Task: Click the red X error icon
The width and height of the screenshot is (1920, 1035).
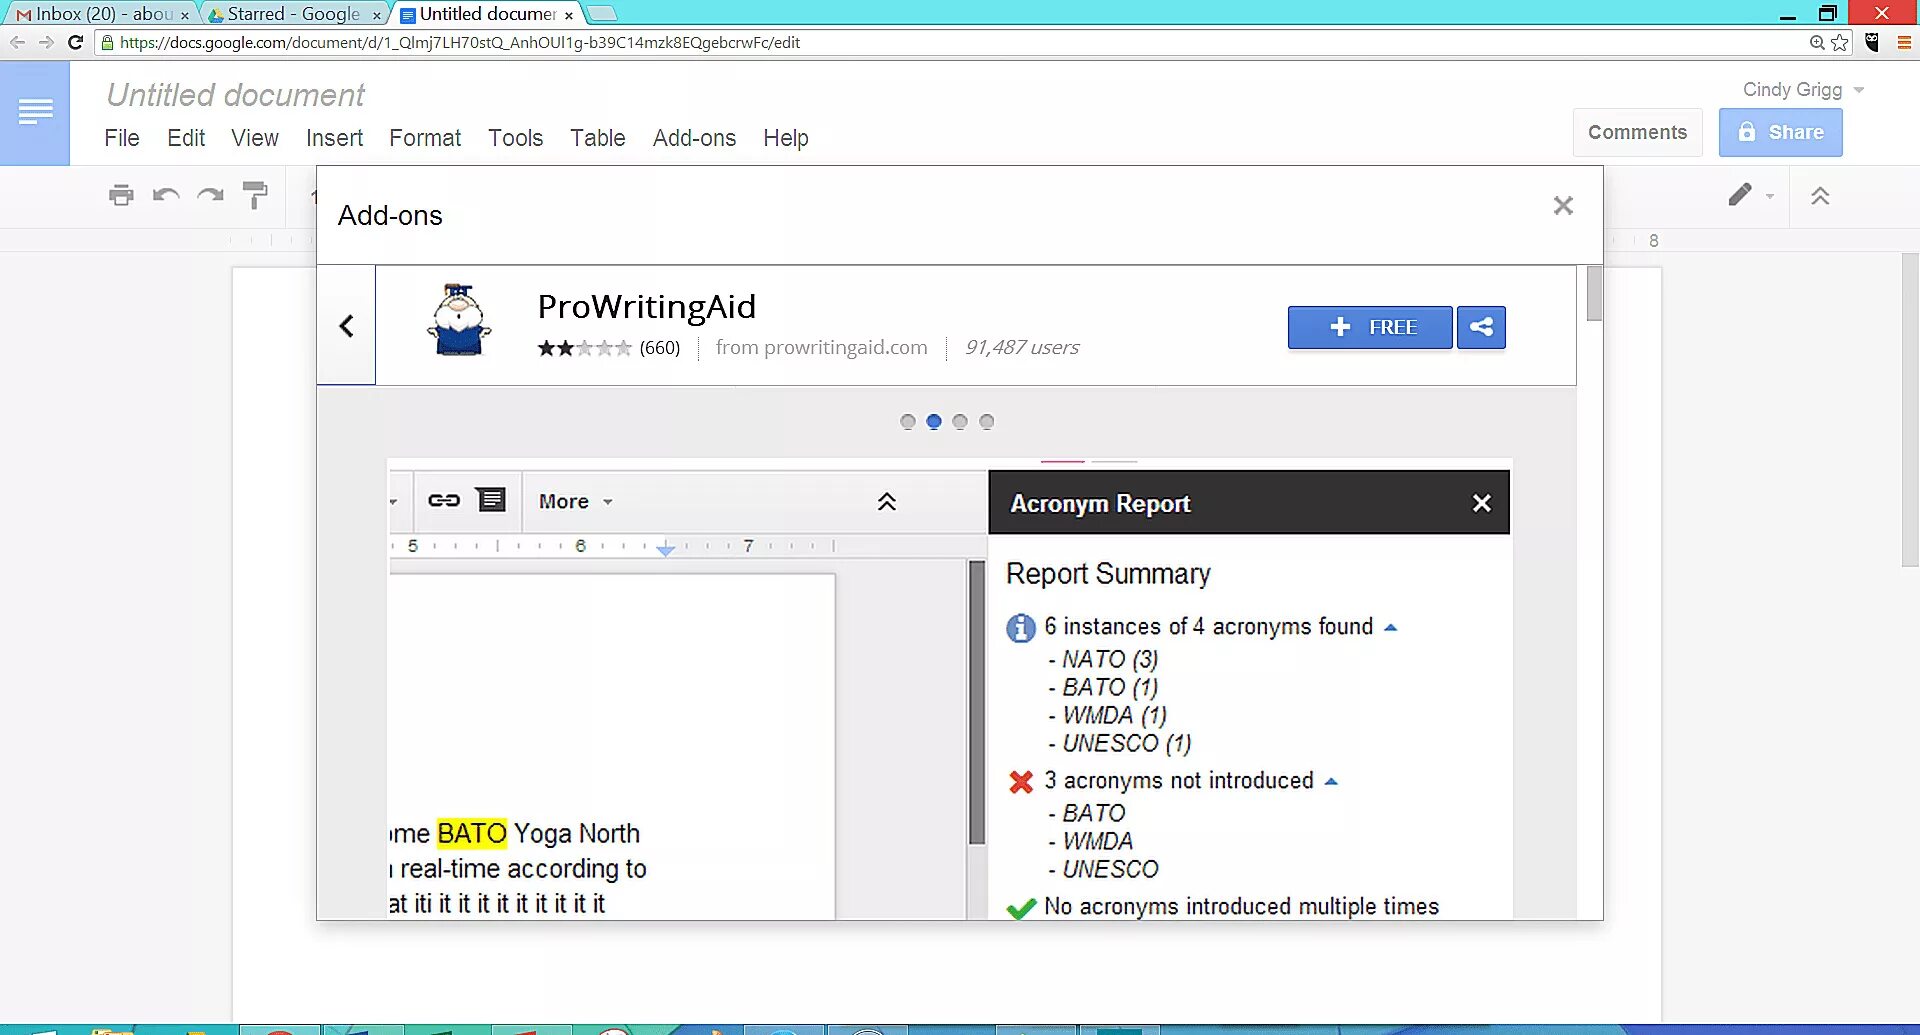Action: (1021, 782)
